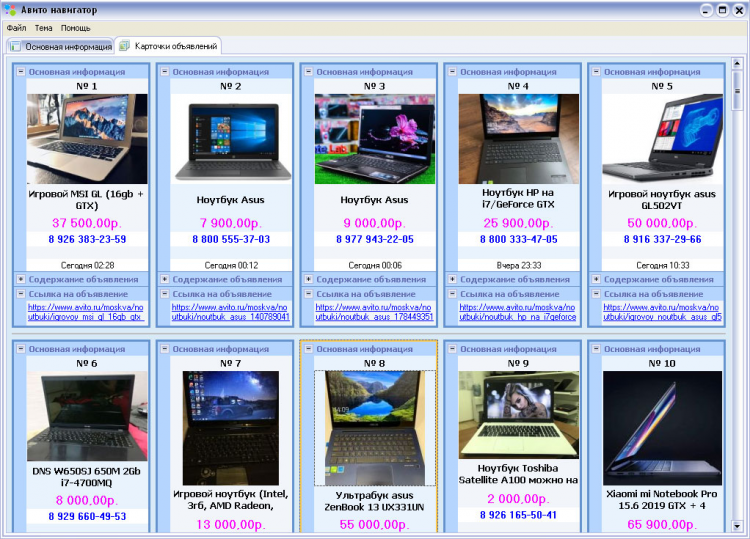Collapse Ссылка на объявление in card № 1
The height and width of the screenshot is (539, 750).
coord(21,294)
